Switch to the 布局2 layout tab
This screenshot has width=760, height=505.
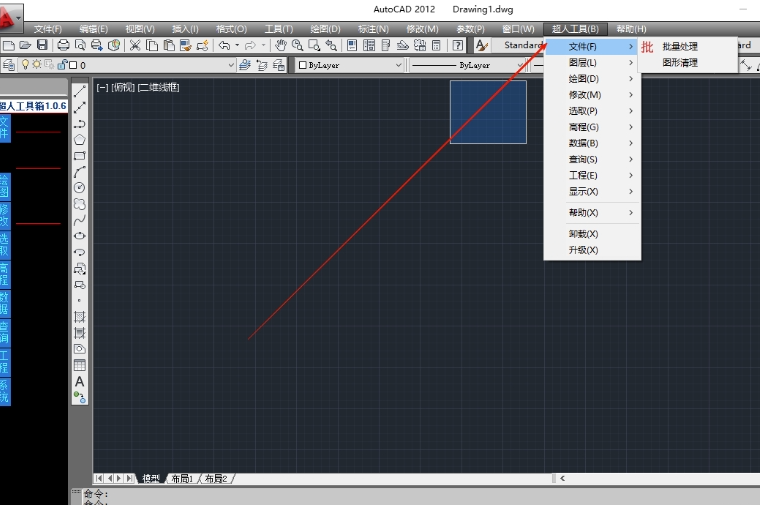(x=216, y=479)
